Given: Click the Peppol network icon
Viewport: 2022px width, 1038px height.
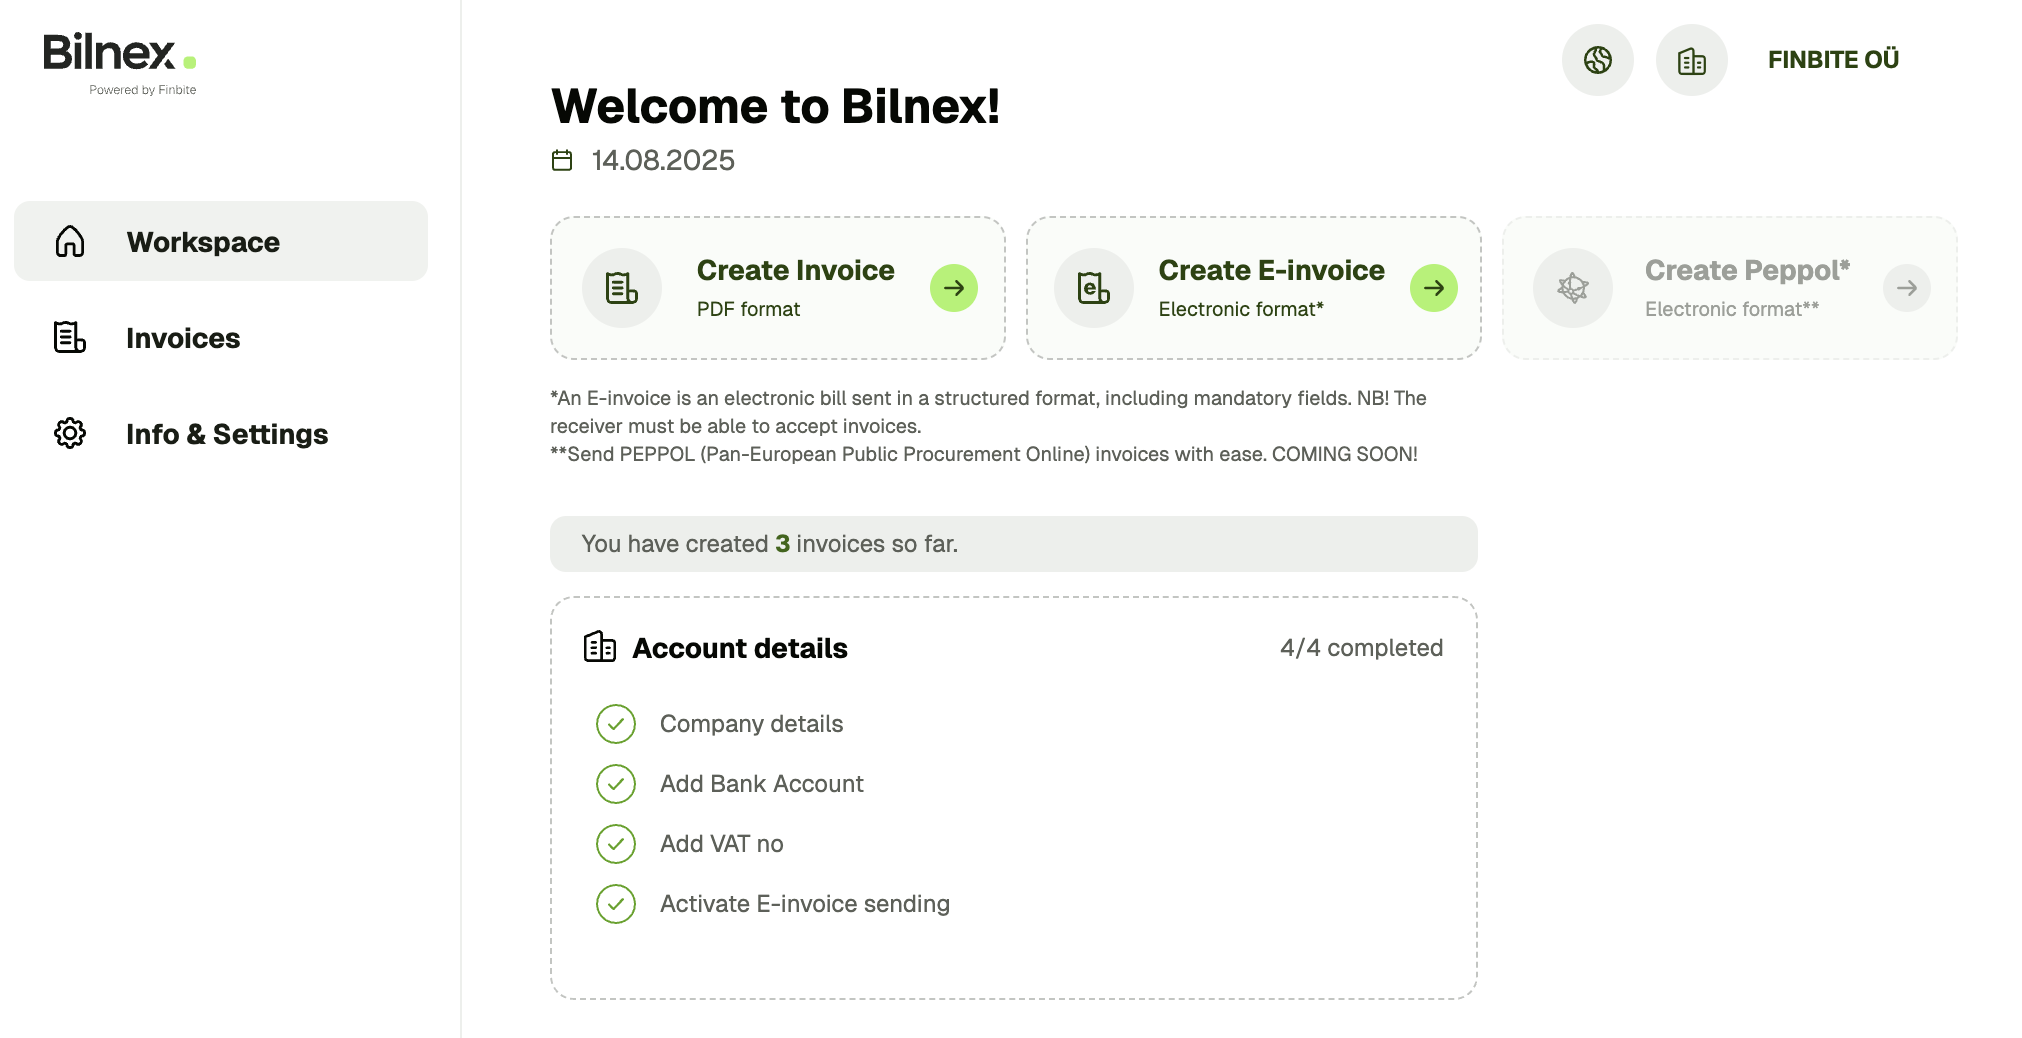Looking at the screenshot, I should coord(1573,288).
